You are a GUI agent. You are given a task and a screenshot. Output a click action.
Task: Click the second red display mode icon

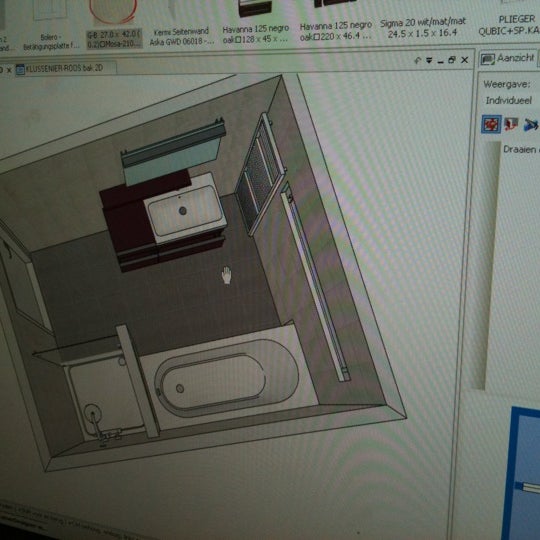coord(511,124)
